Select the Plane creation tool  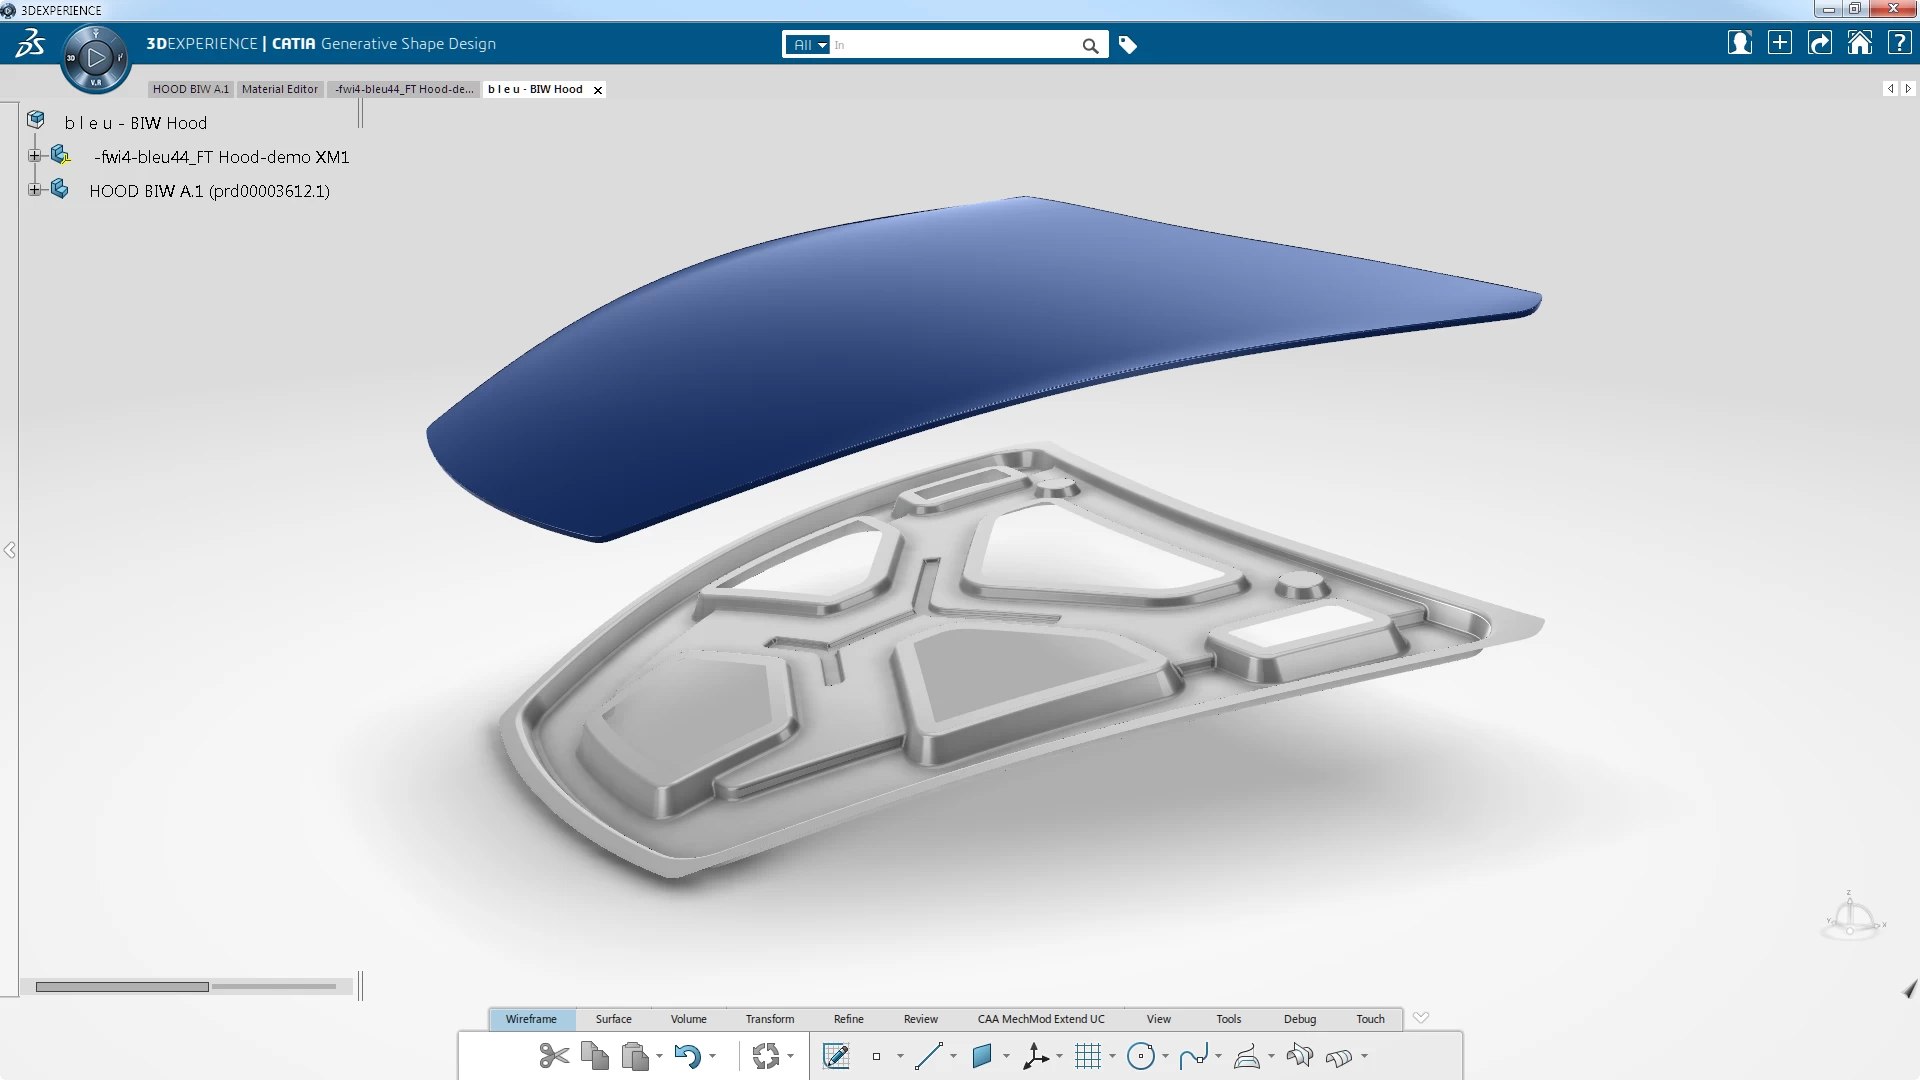coord(982,1056)
